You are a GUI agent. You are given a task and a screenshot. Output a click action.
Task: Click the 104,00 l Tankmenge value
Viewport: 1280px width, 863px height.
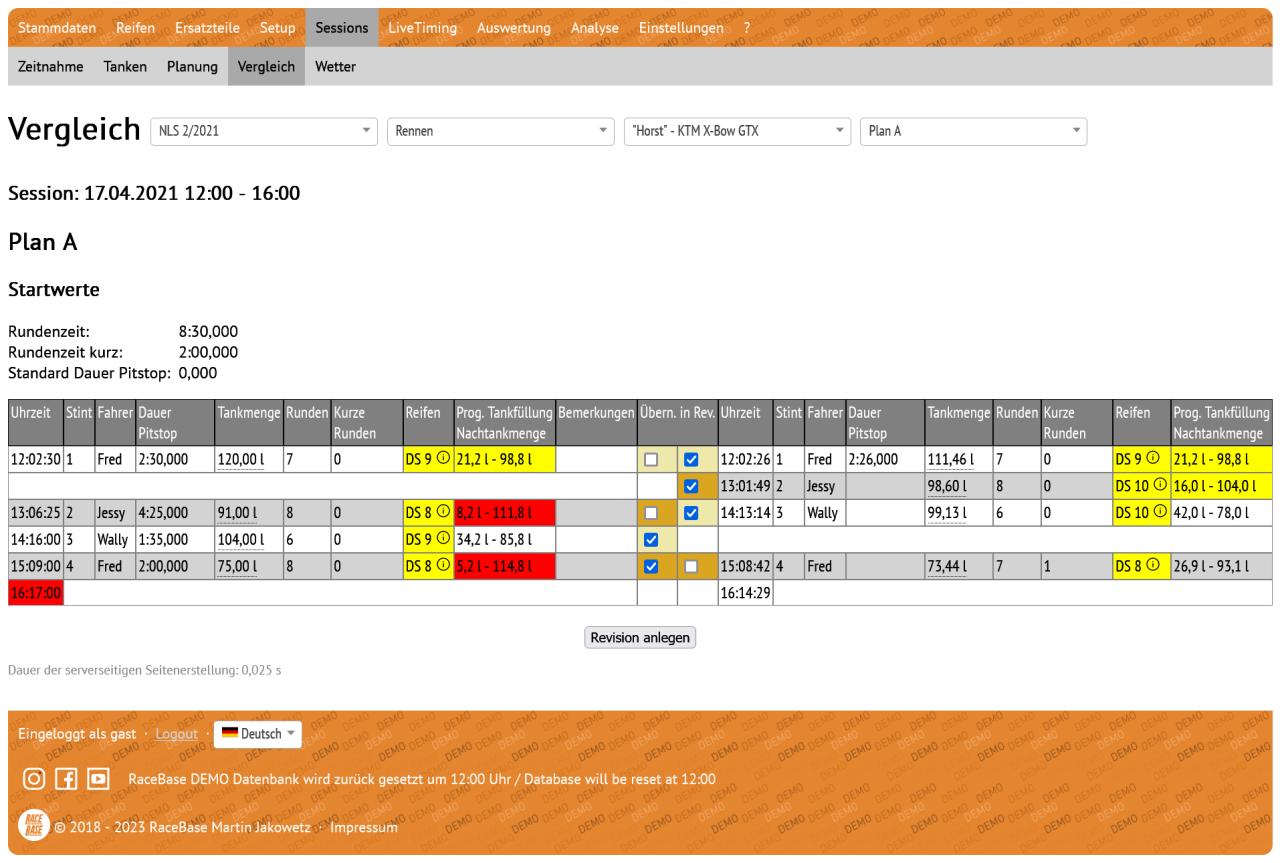(x=240, y=540)
